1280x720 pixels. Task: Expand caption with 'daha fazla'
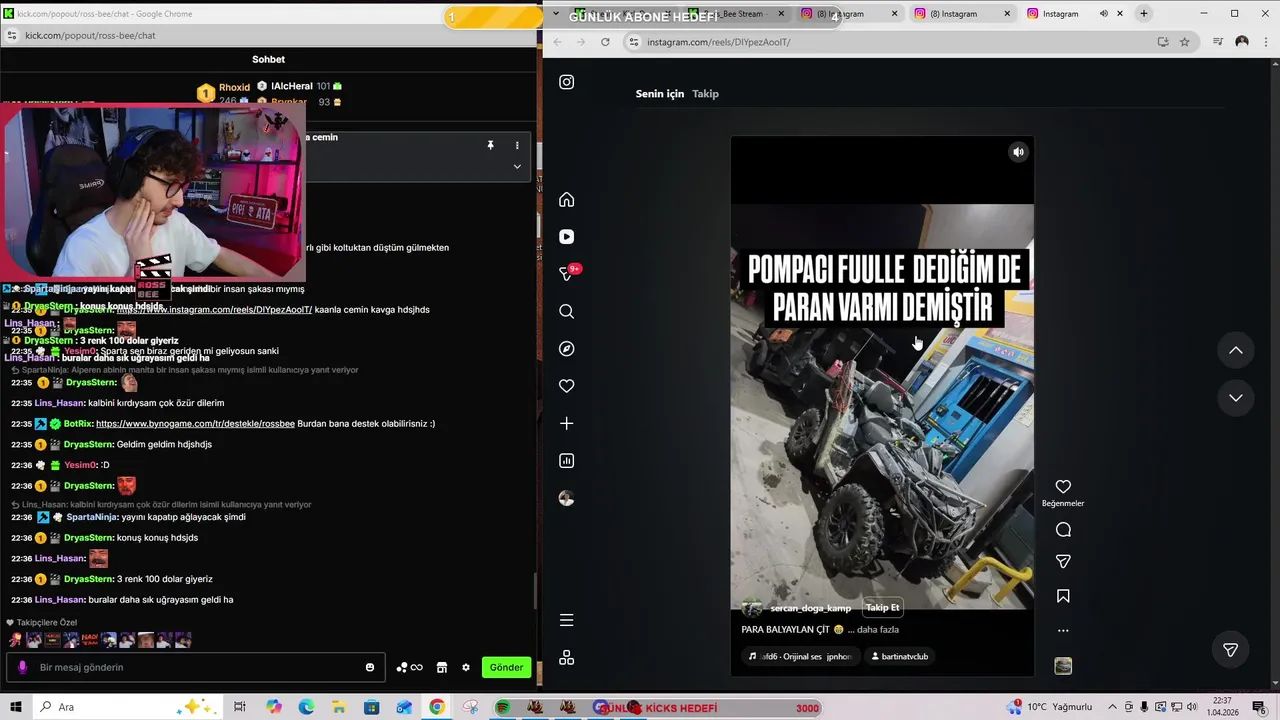878,630
